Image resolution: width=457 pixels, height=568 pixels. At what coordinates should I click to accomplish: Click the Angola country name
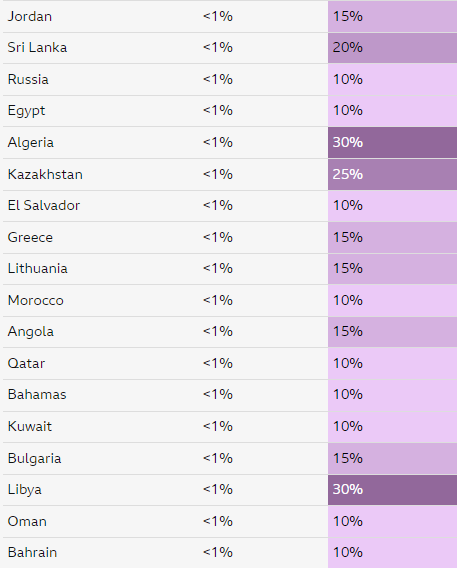point(31,332)
